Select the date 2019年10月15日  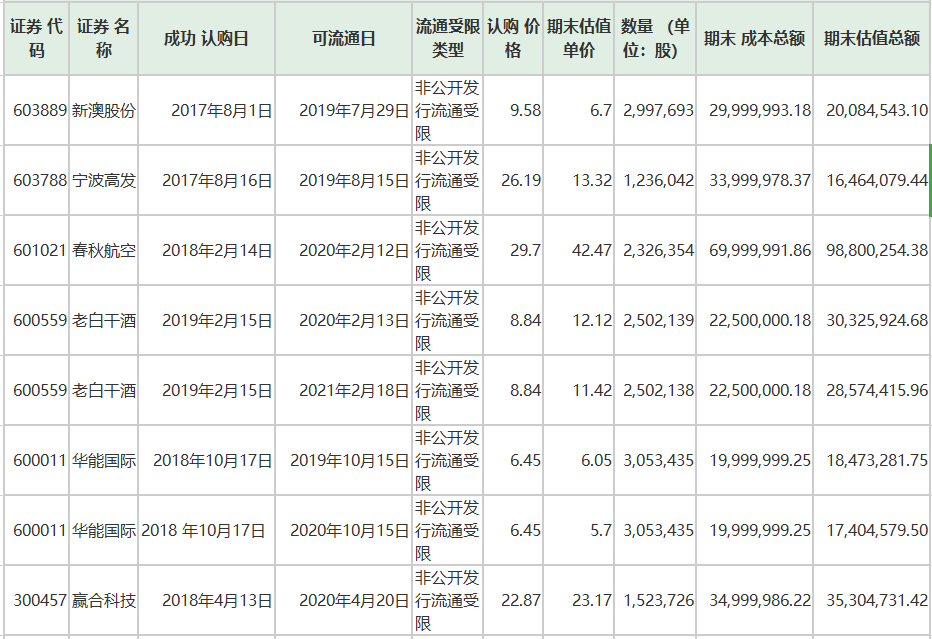350,461
